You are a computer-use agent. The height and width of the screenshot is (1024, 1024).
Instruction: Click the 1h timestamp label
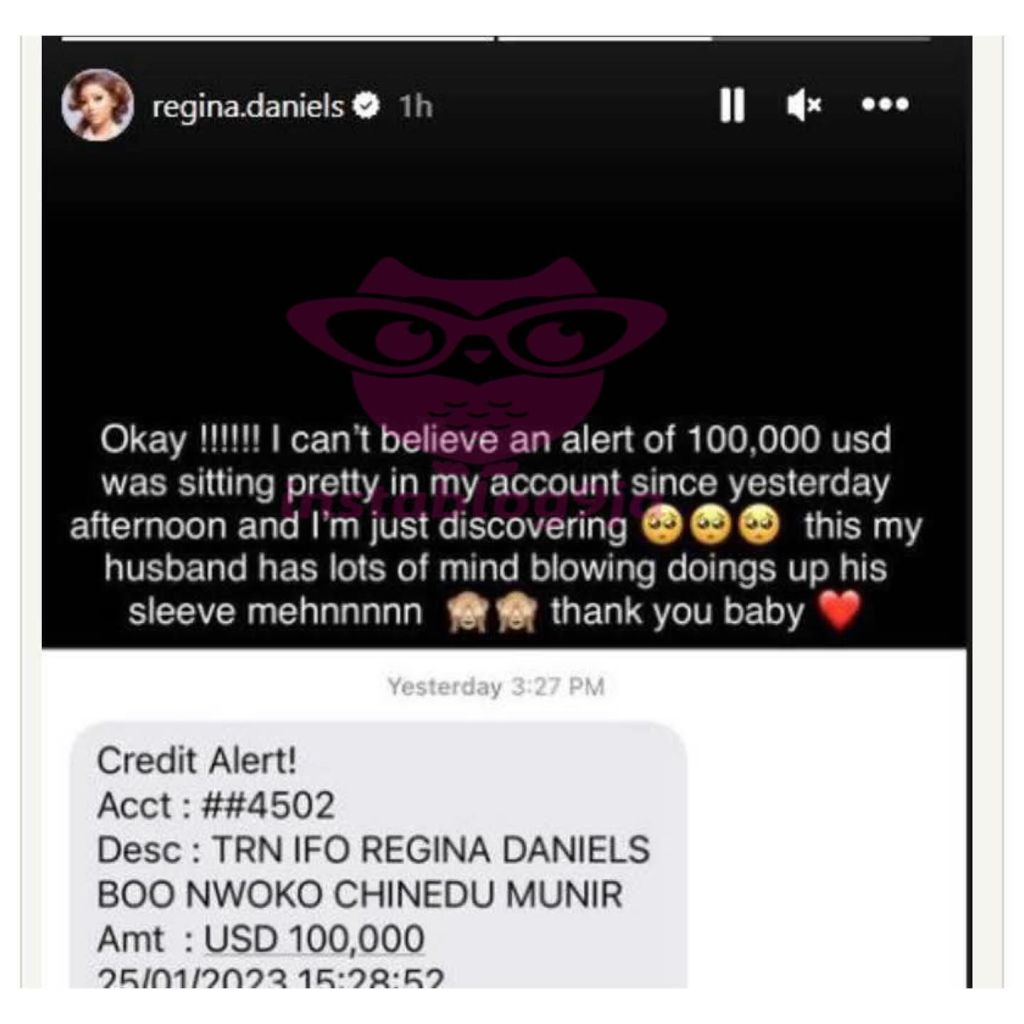[x=416, y=106]
